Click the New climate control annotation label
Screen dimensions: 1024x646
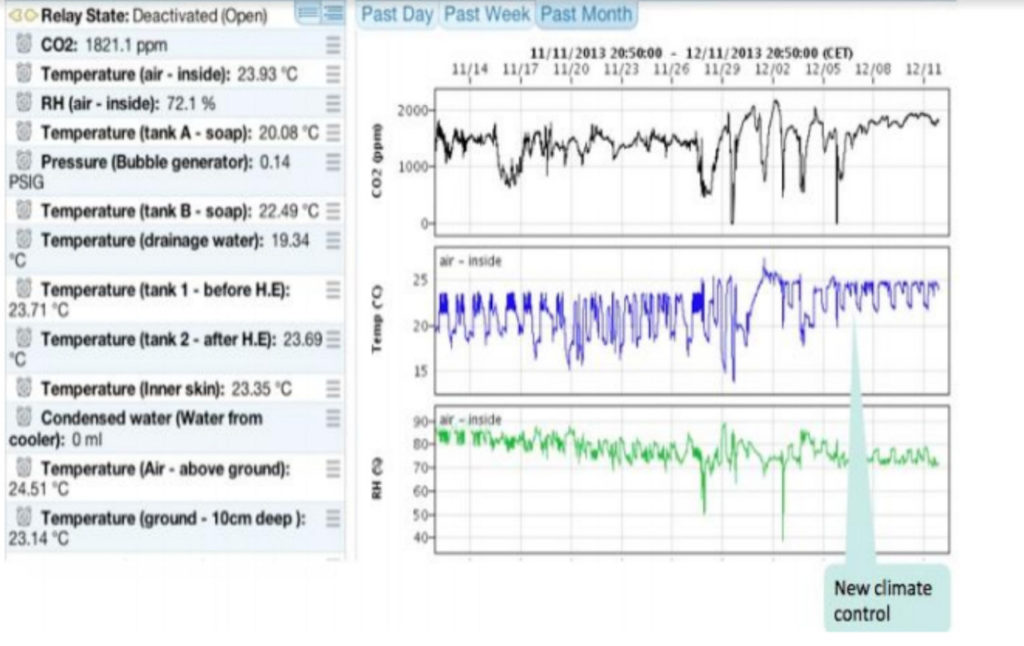tap(883, 600)
